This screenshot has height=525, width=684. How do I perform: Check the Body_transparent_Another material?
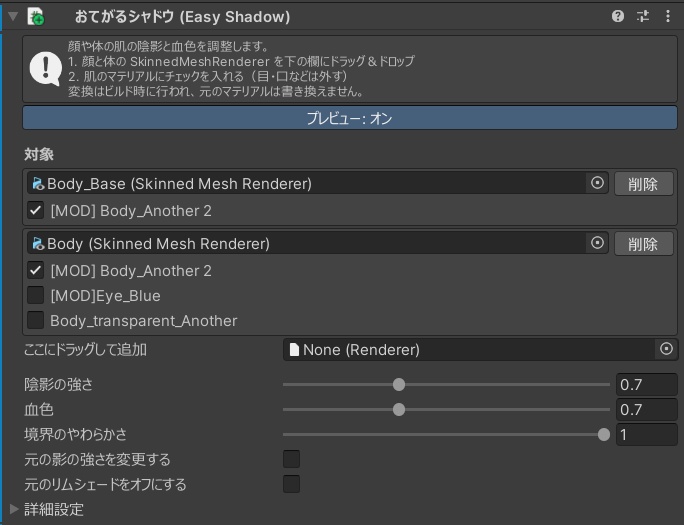pos(35,320)
